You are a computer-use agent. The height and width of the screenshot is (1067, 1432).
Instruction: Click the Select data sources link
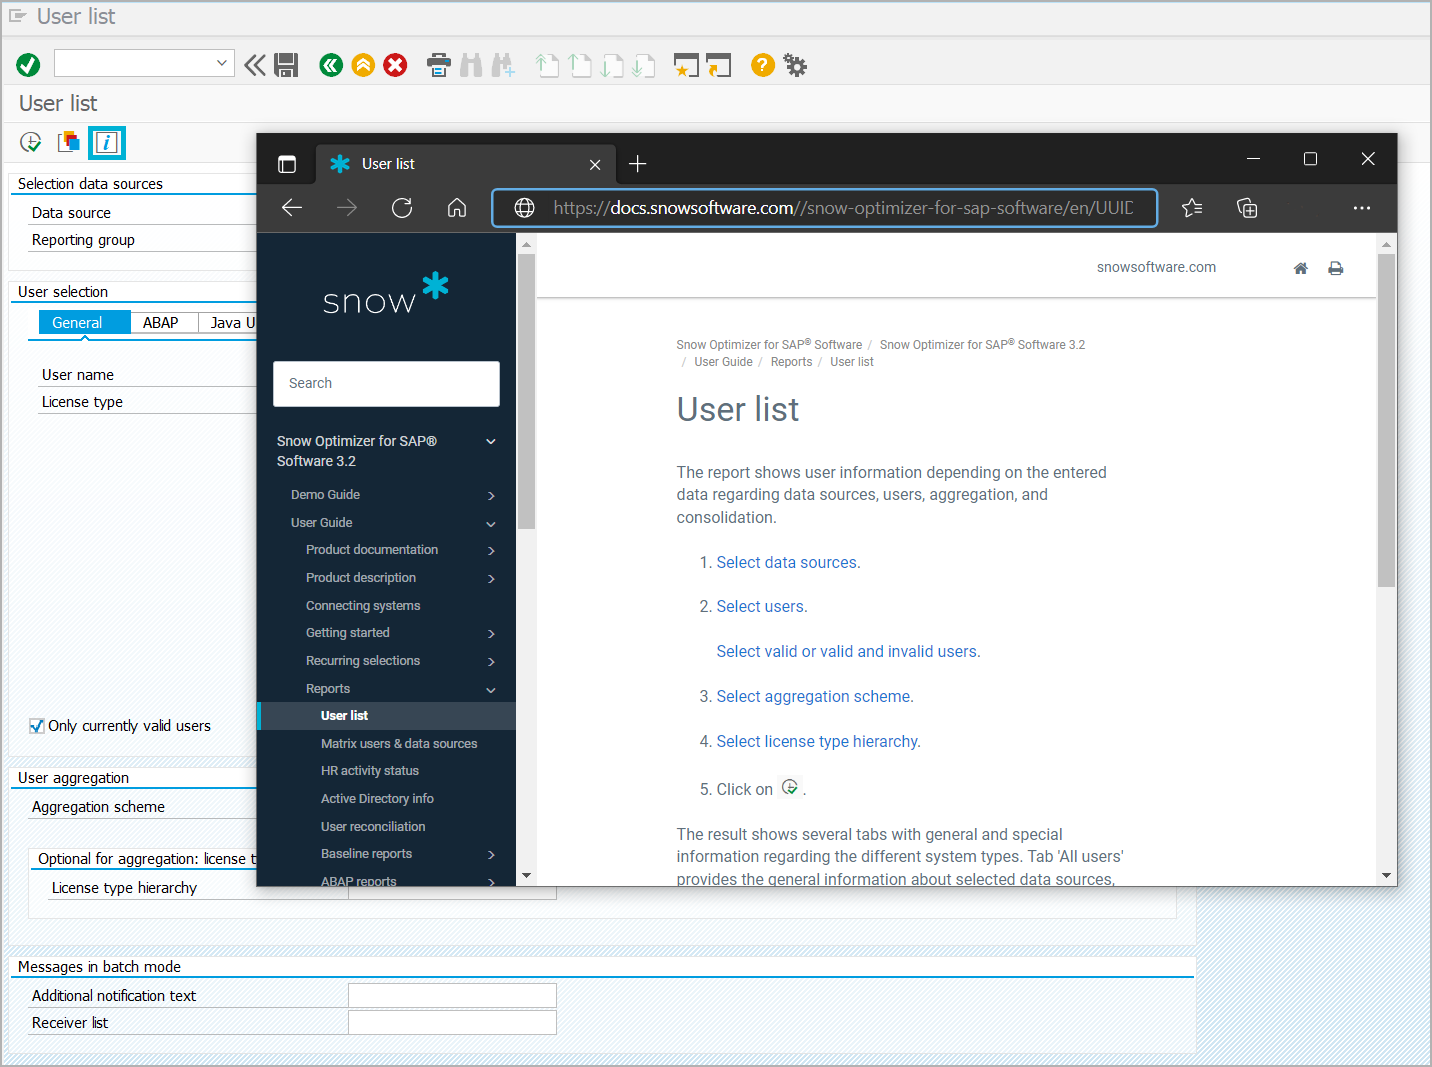[788, 562]
